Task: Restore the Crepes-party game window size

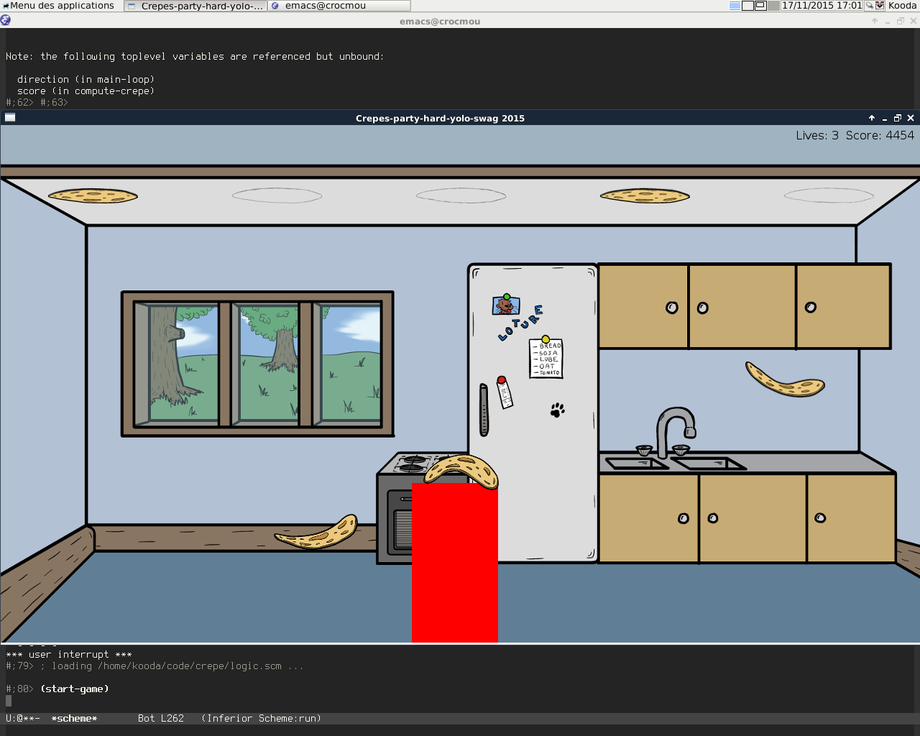Action: (x=897, y=118)
